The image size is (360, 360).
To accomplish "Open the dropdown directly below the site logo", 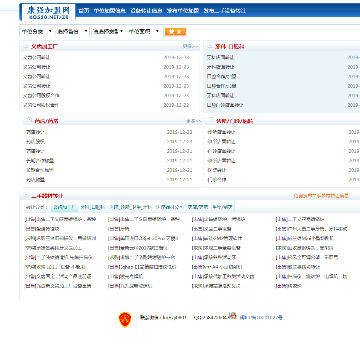I will pyautogui.click(x=37, y=32).
